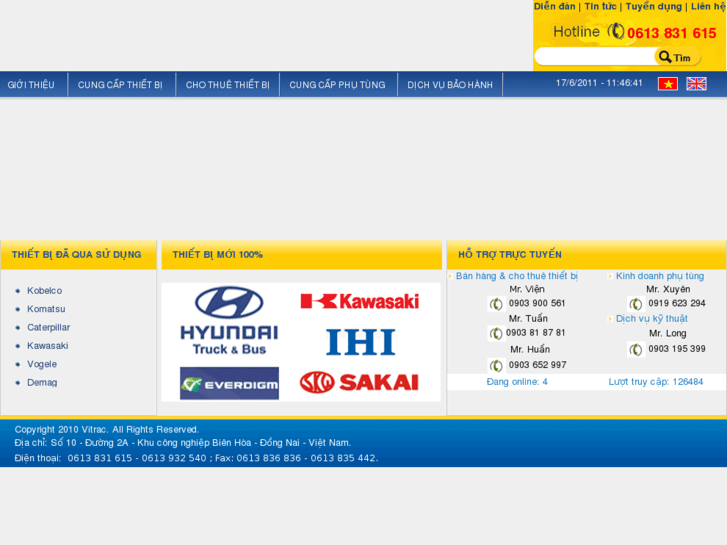The height and width of the screenshot is (545, 727).
Task: Click Thiết Bị Đã Qua Sử Dụng header
Action: pyautogui.click(x=77, y=255)
